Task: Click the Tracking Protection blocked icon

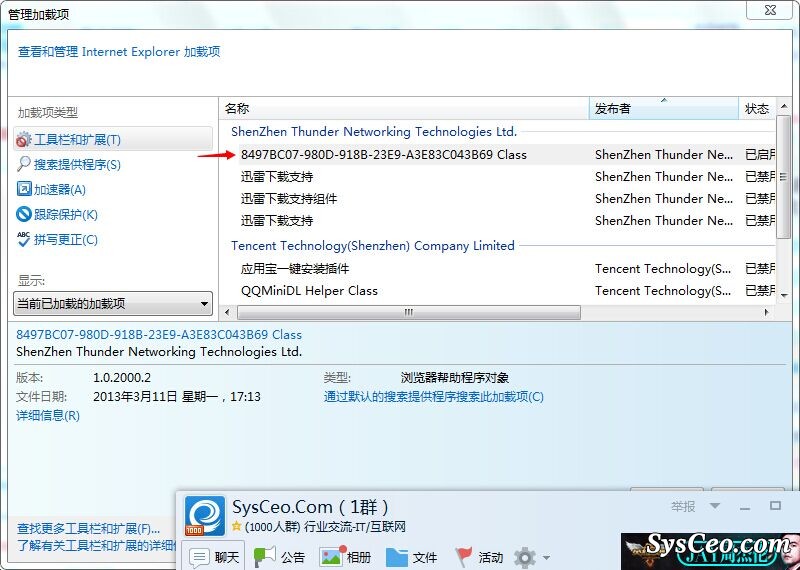Action: (x=23, y=214)
